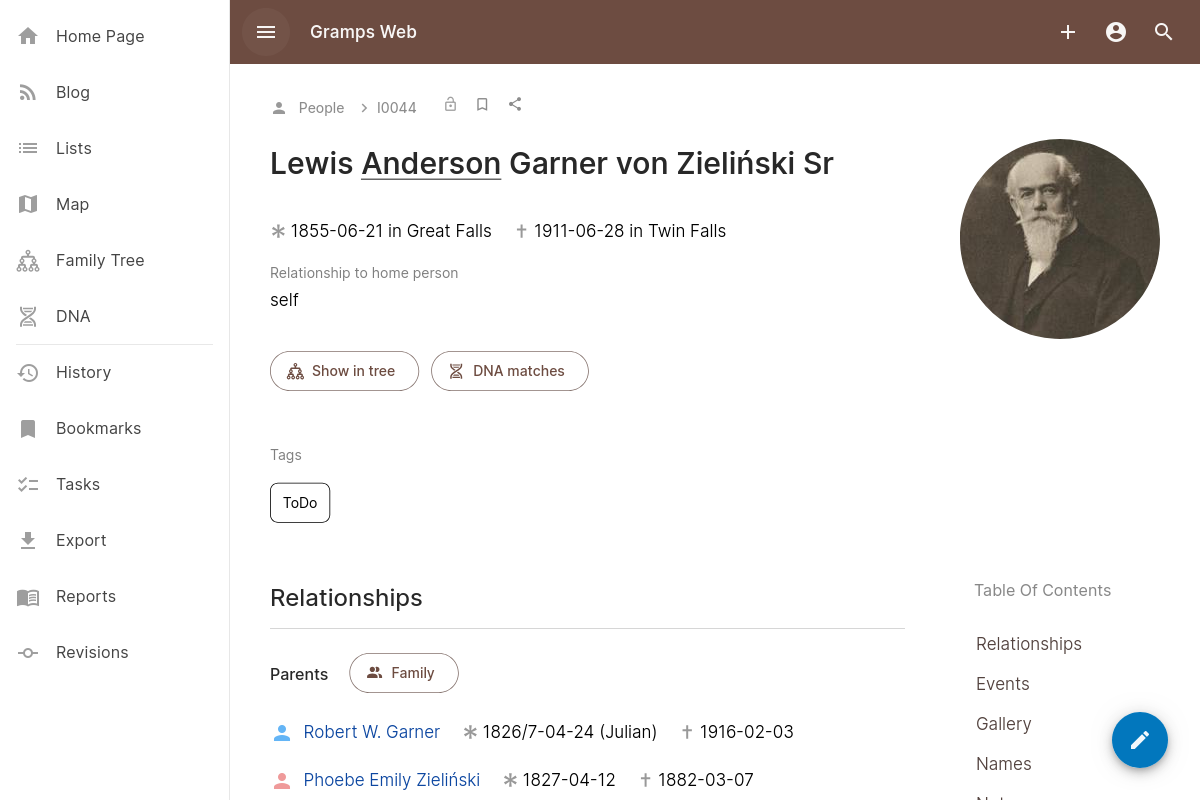Viewport: 1200px width, 800px height.
Task: Click the floating pencil edit button
Action: pos(1140,740)
